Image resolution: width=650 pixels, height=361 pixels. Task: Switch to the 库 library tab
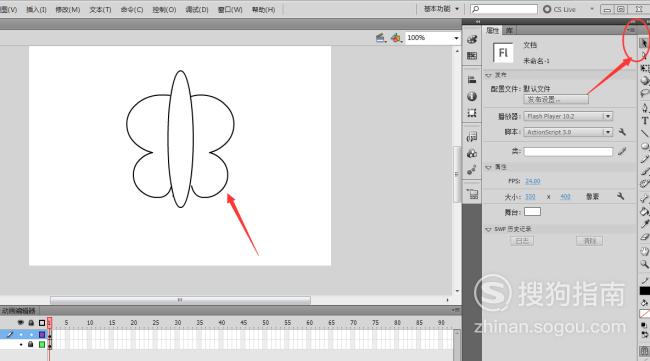coord(509,30)
